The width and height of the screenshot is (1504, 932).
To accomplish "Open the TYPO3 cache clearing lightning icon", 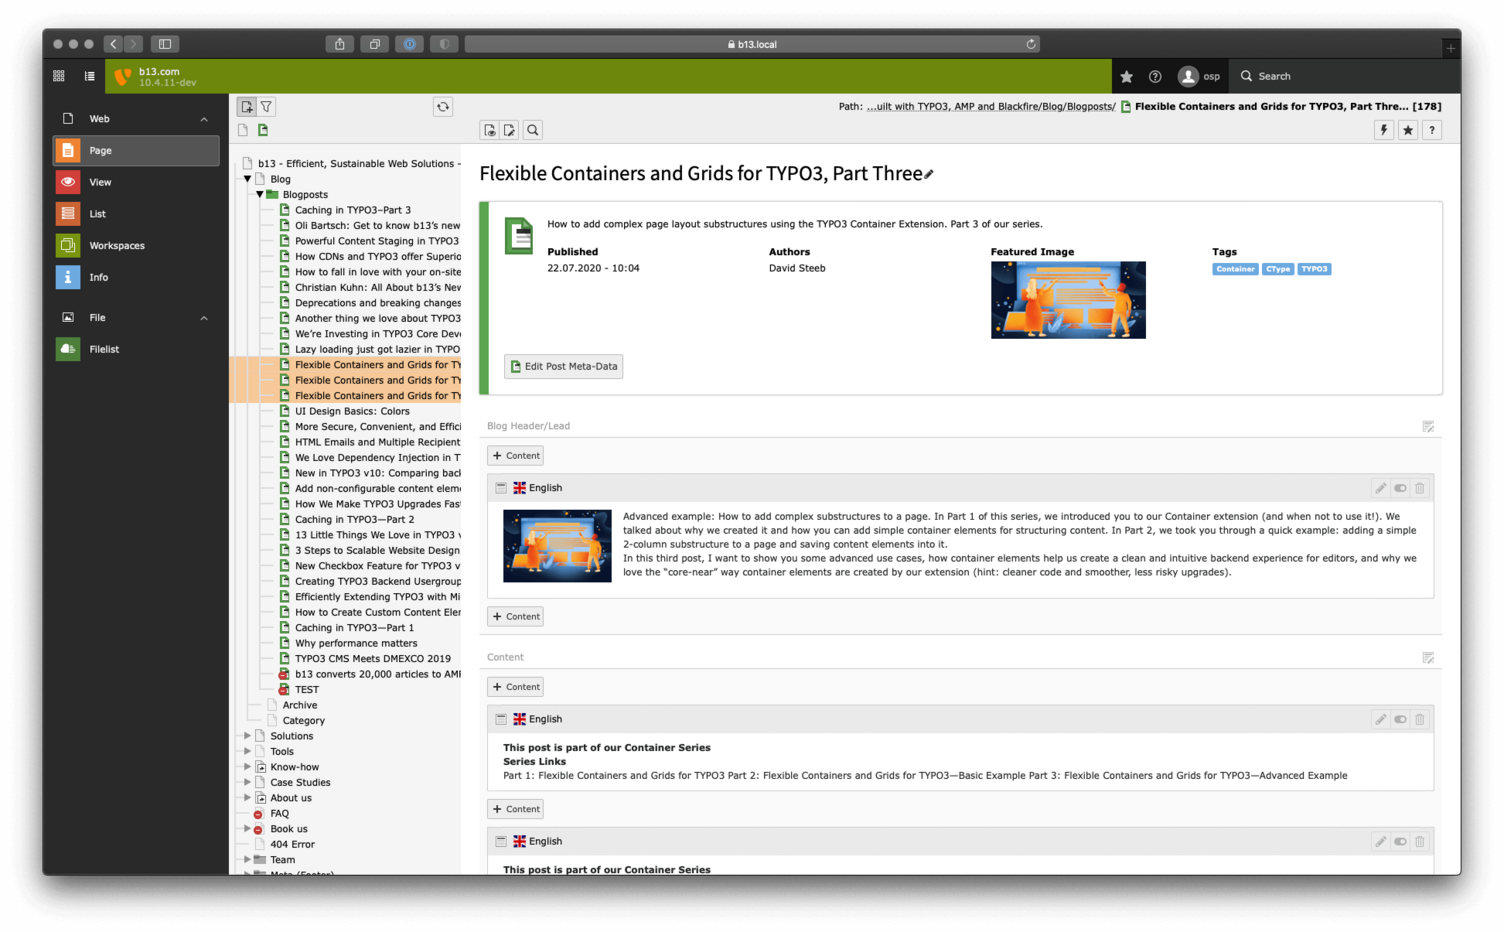I will click(x=1383, y=129).
